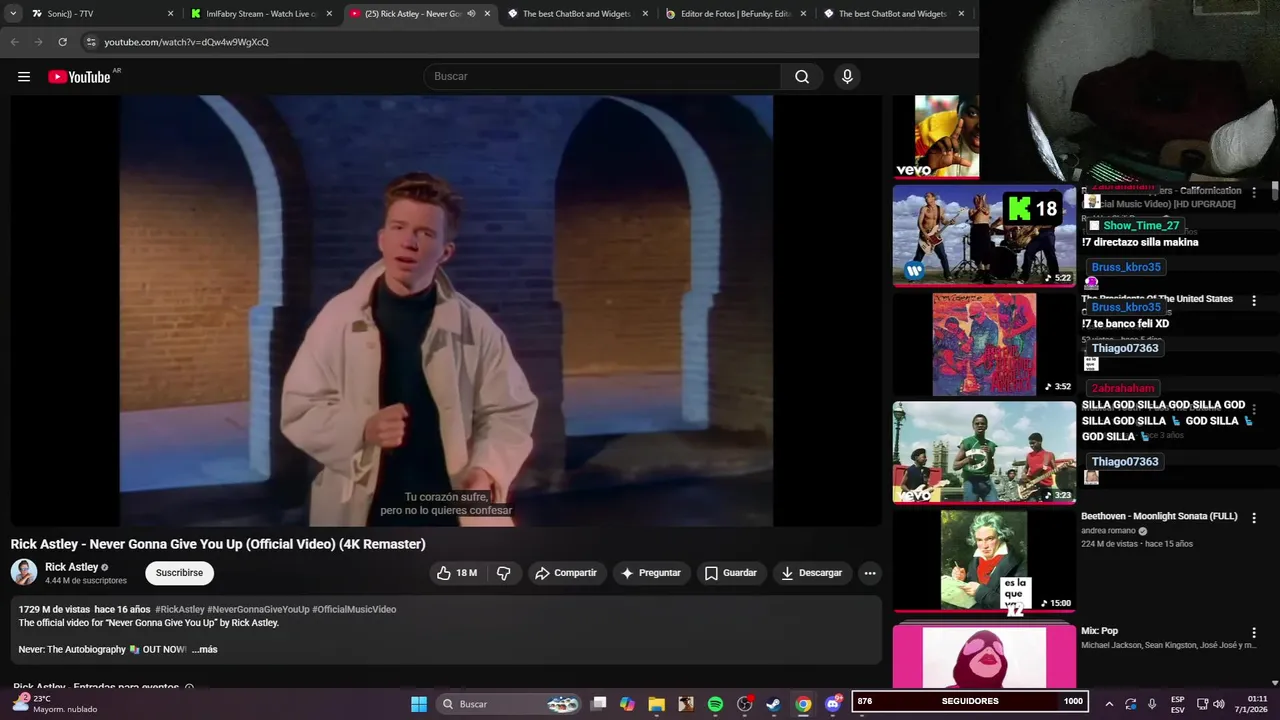
Task: Open Discord from the taskbar
Action: (832, 704)
